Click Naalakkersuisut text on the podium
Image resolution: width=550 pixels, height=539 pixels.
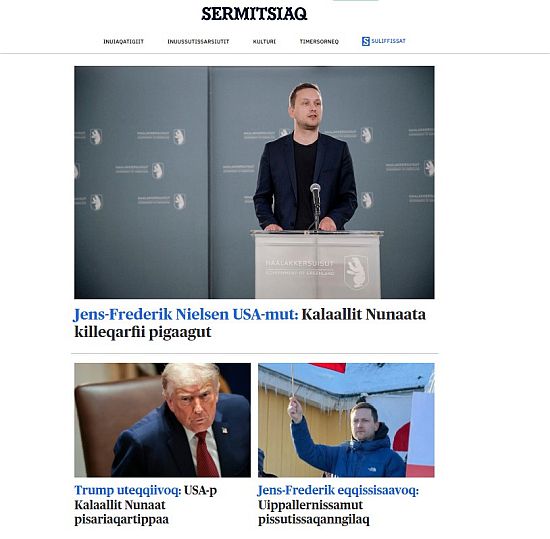[x=300, y=263]
